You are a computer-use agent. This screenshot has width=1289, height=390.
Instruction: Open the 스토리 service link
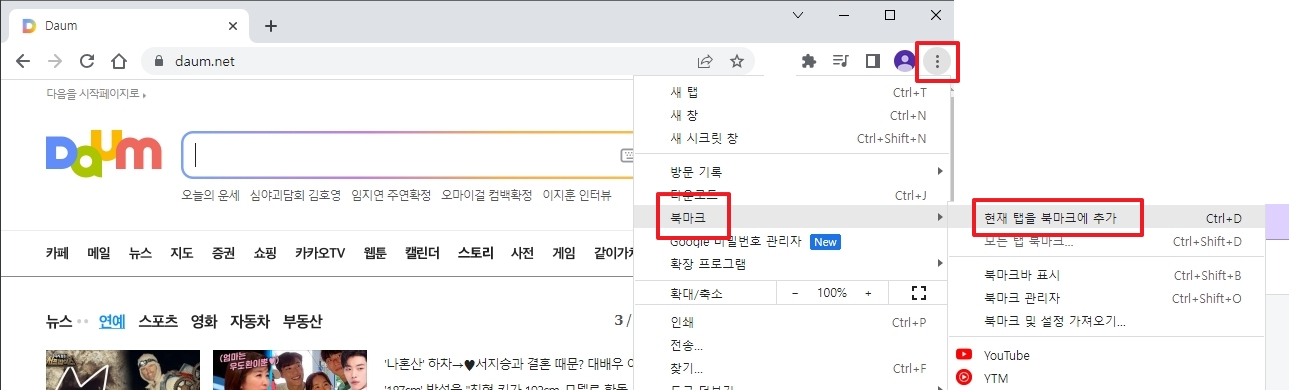476,253
